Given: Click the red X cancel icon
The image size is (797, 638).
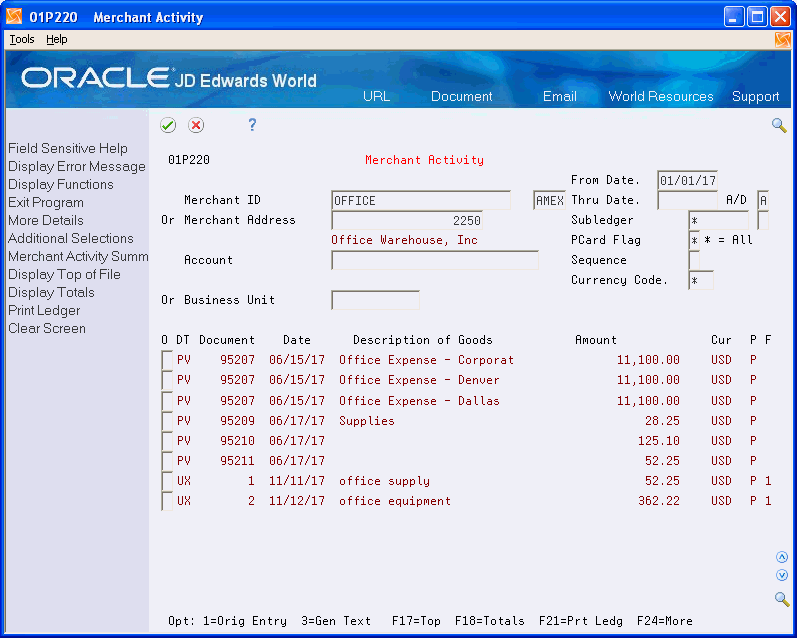Looking at the screenshot, I should pos(196,125).
